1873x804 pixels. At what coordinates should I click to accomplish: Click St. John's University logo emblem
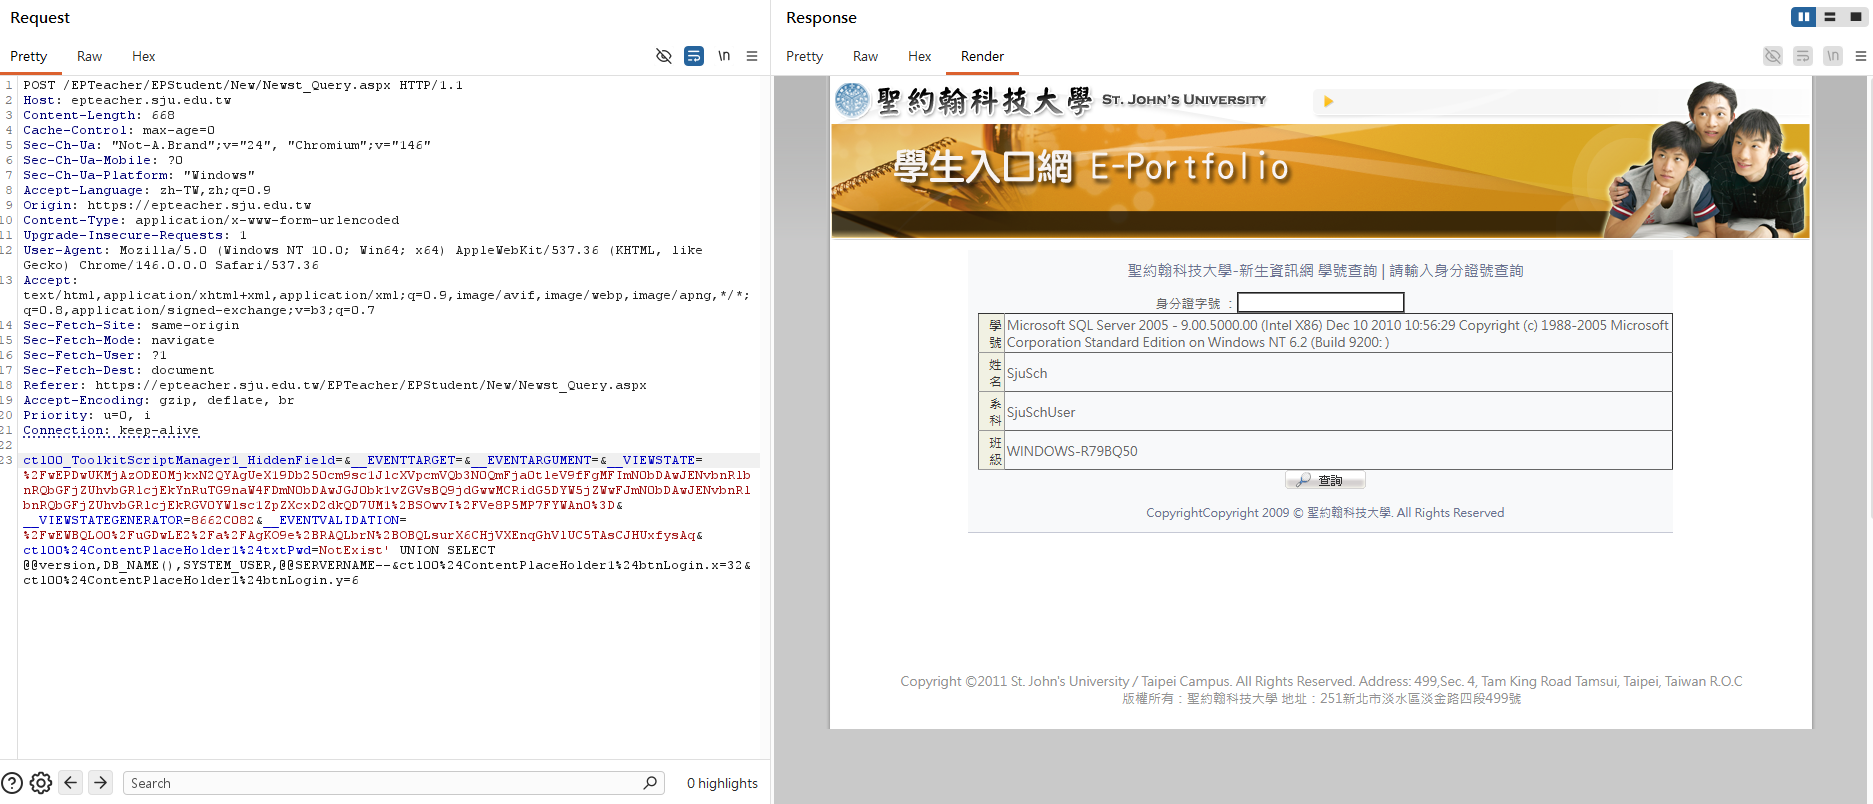tap(853, 100)
